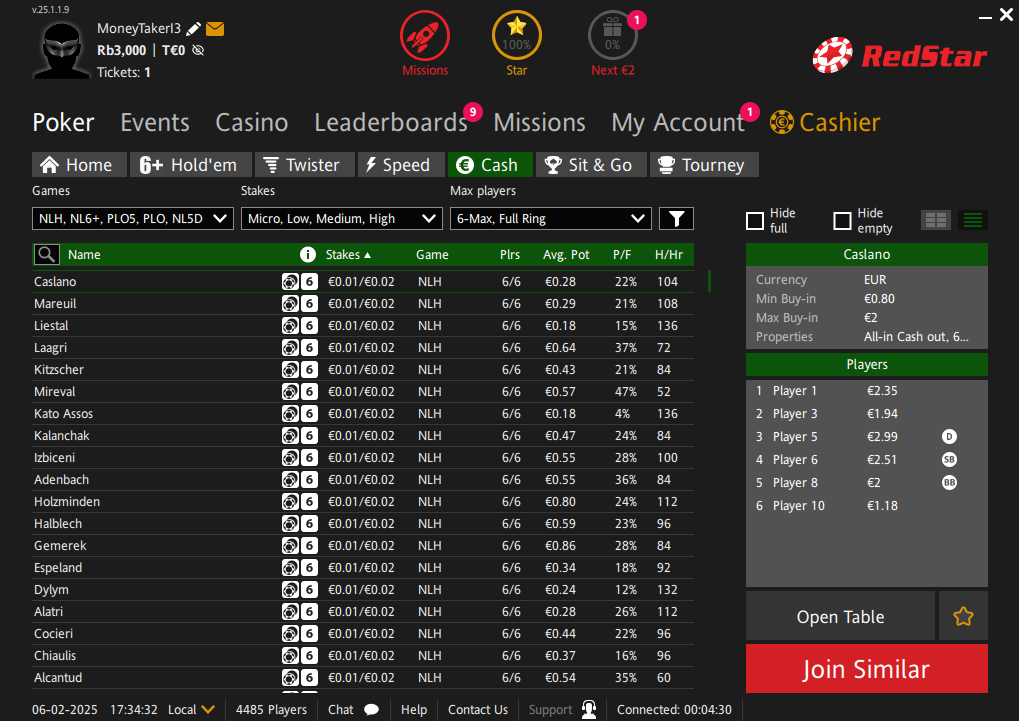Open the Contact Us link
Screen dimensions: 1019x721
[478, 710]
